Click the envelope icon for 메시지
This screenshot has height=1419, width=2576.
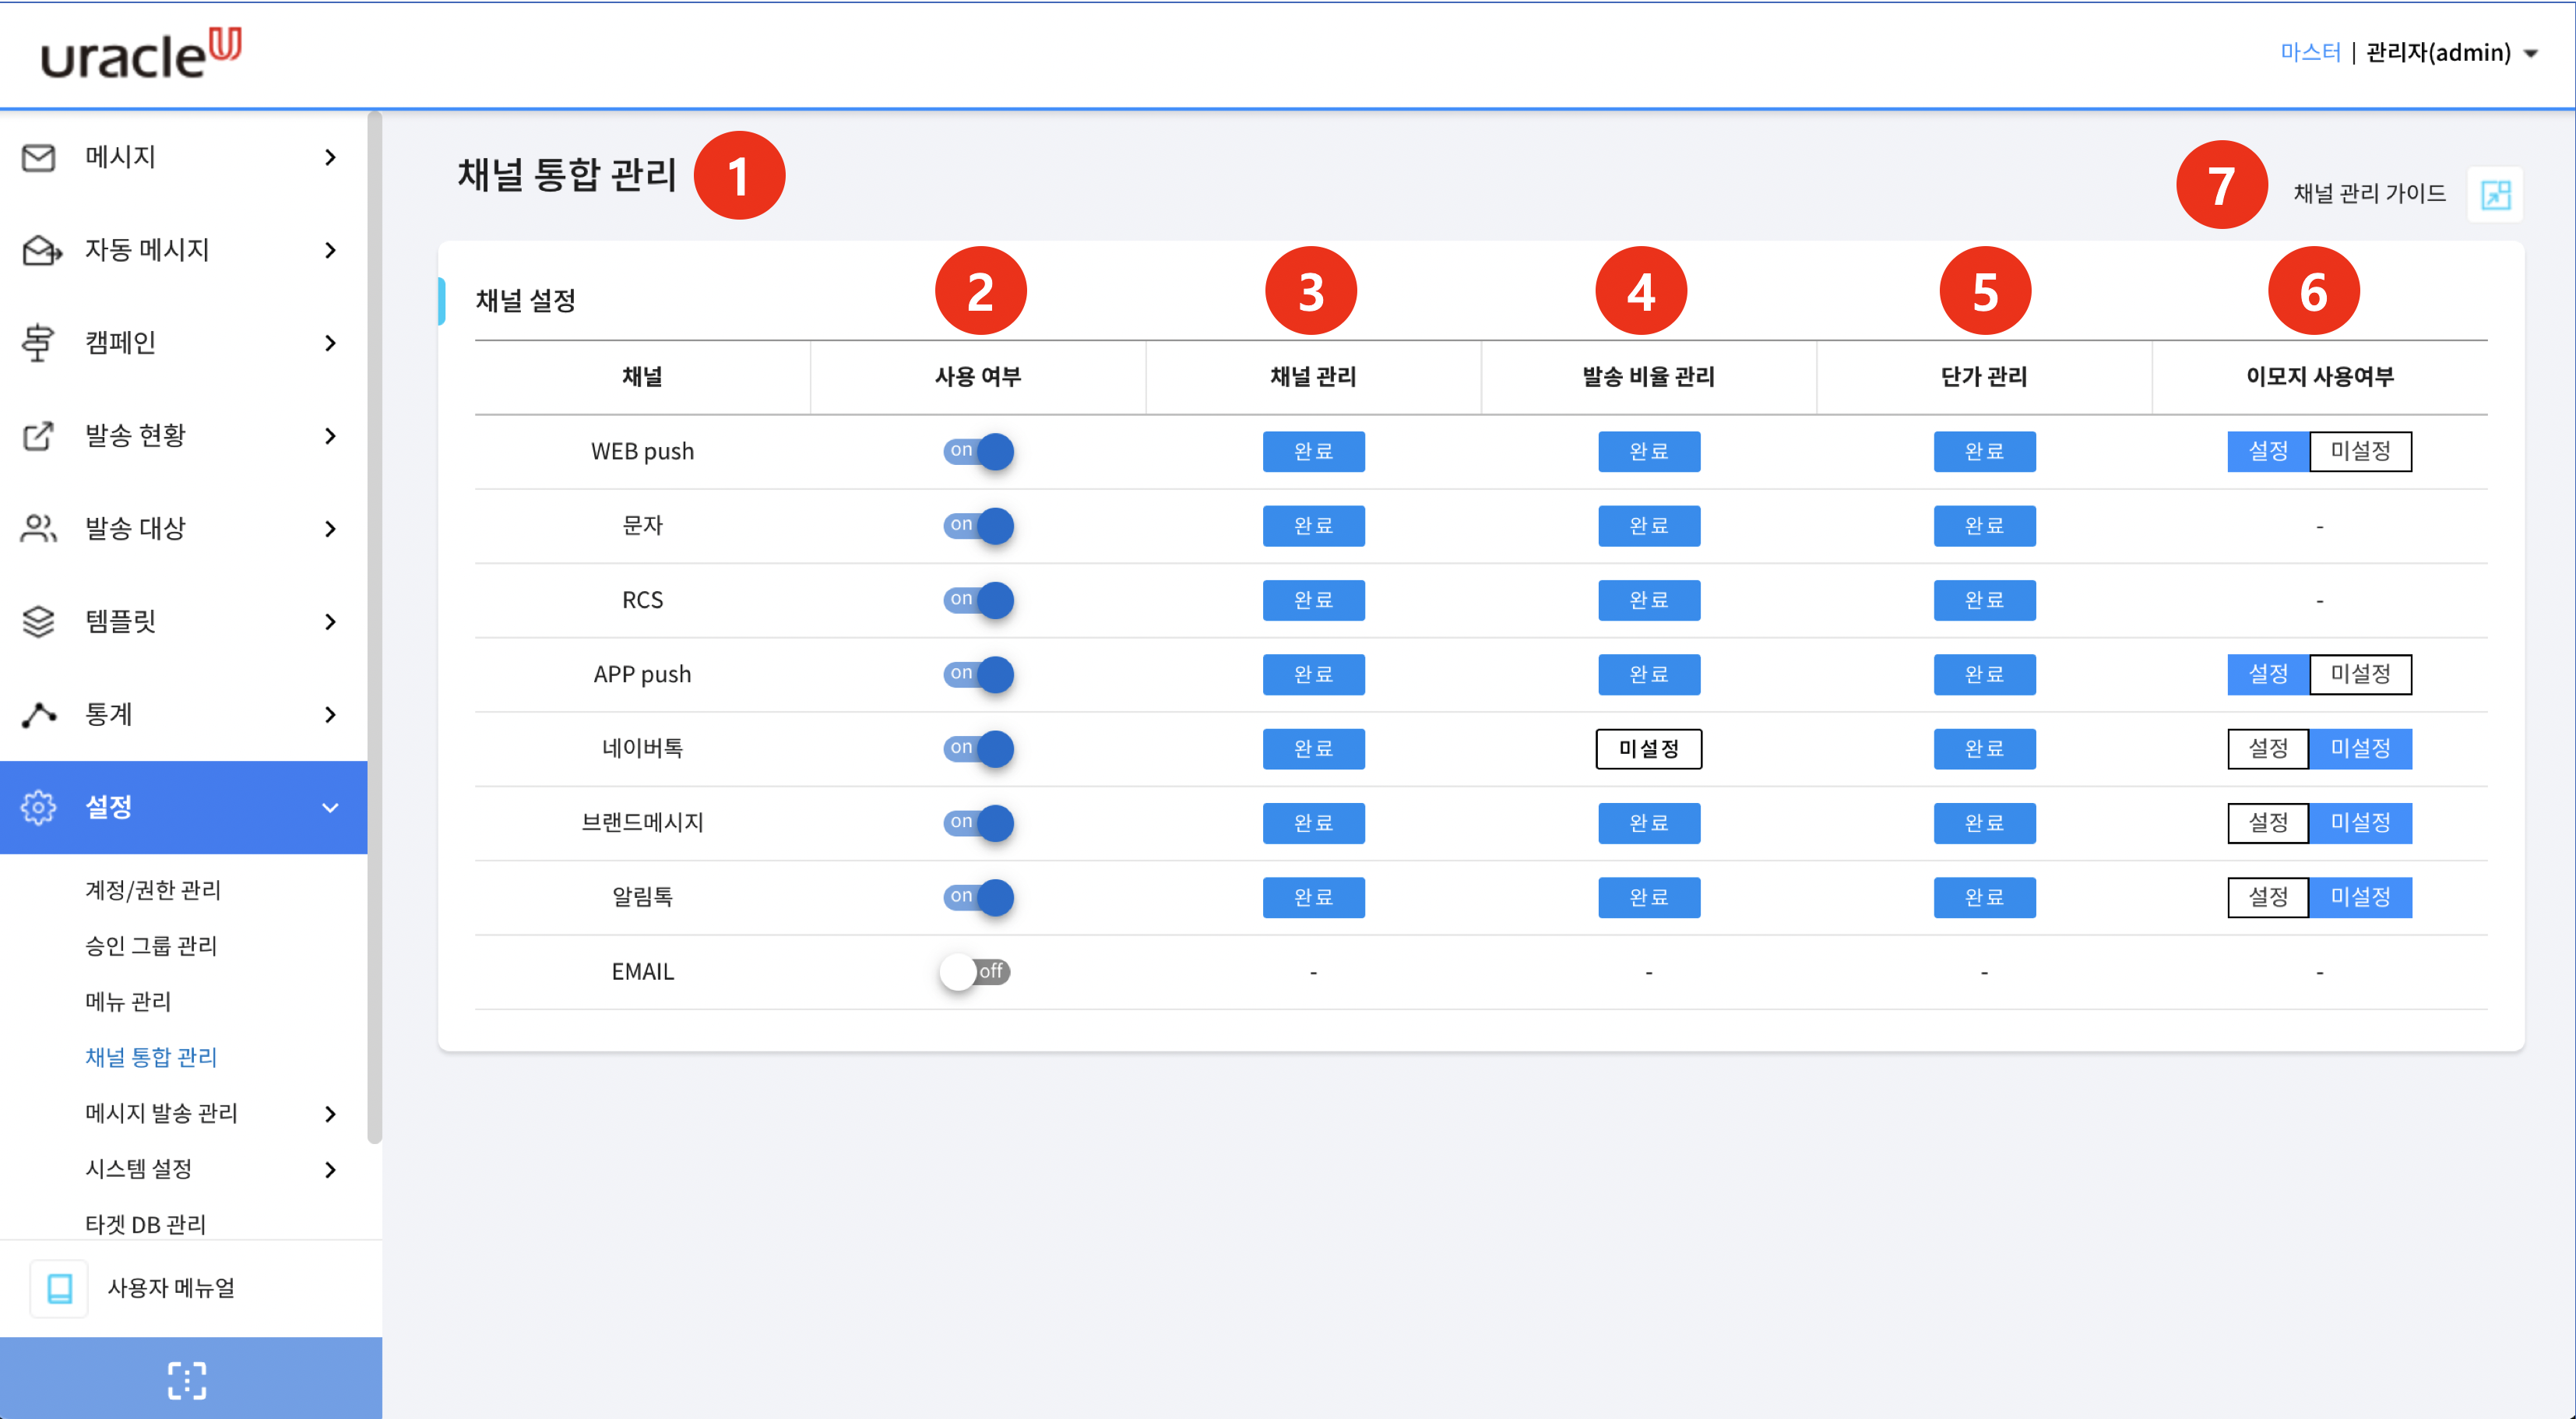[38, 158]
